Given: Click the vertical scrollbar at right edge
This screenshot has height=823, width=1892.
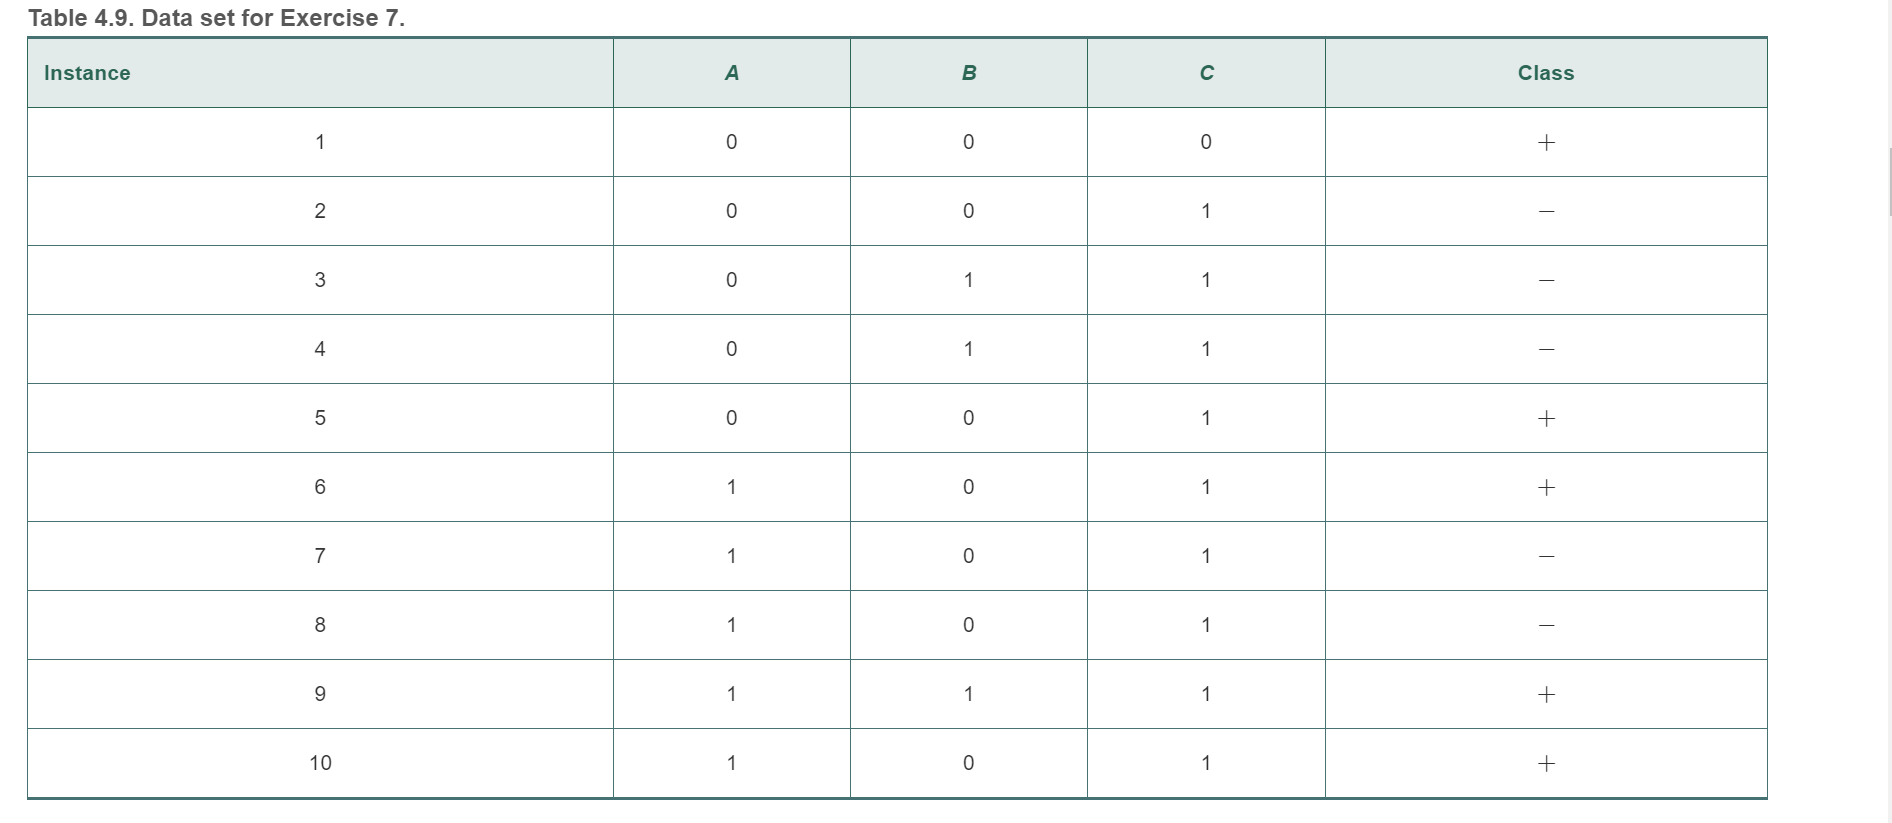Looking at the screenshot, I should [x=1888, y=182].
